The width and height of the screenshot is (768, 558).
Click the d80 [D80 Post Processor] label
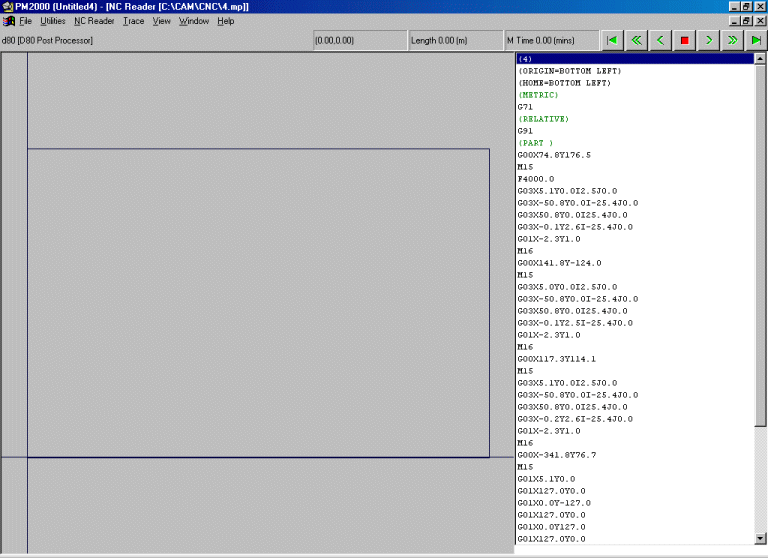point(48,41)
